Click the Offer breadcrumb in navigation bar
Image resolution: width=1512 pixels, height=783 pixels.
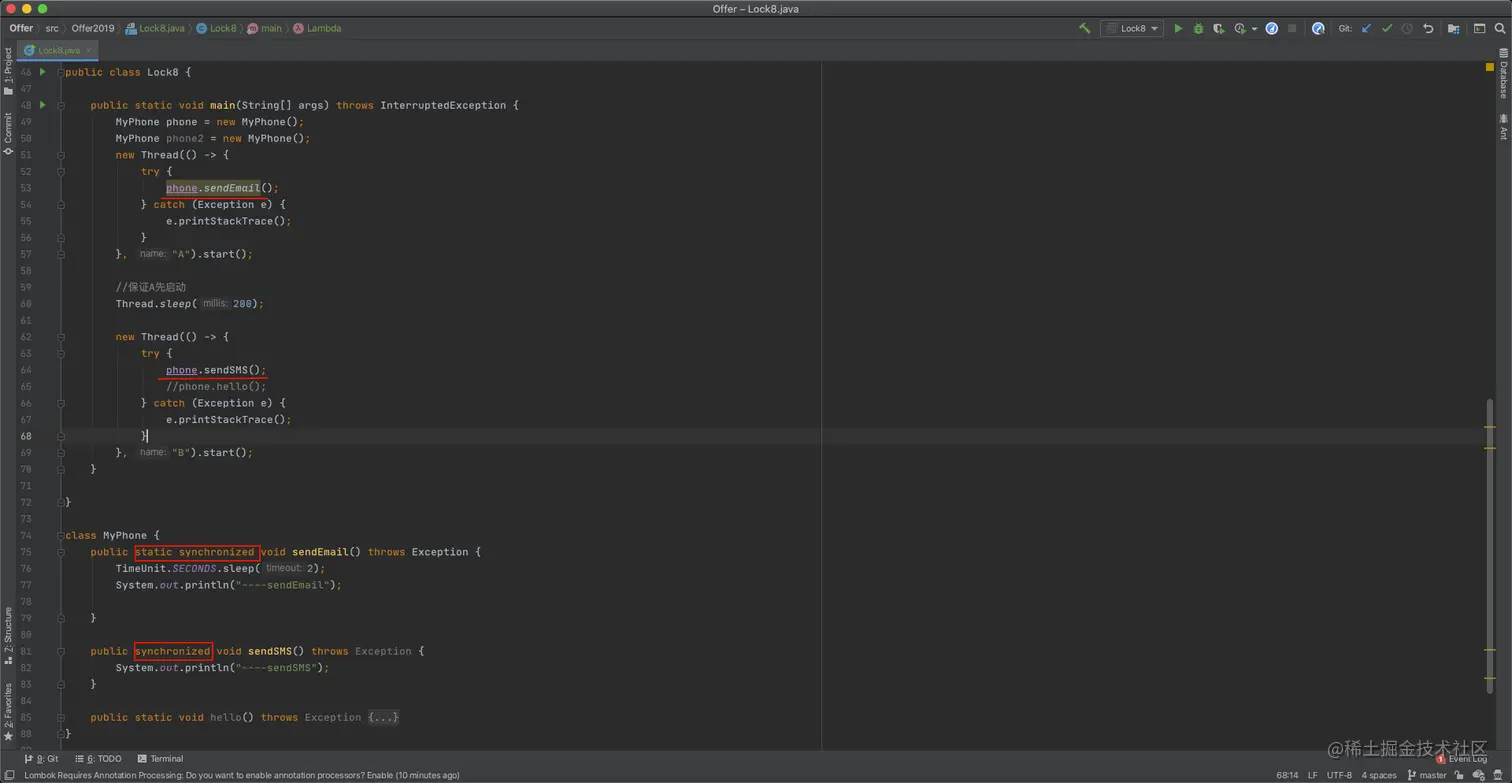pyautogui.click(x=21, y=29)
